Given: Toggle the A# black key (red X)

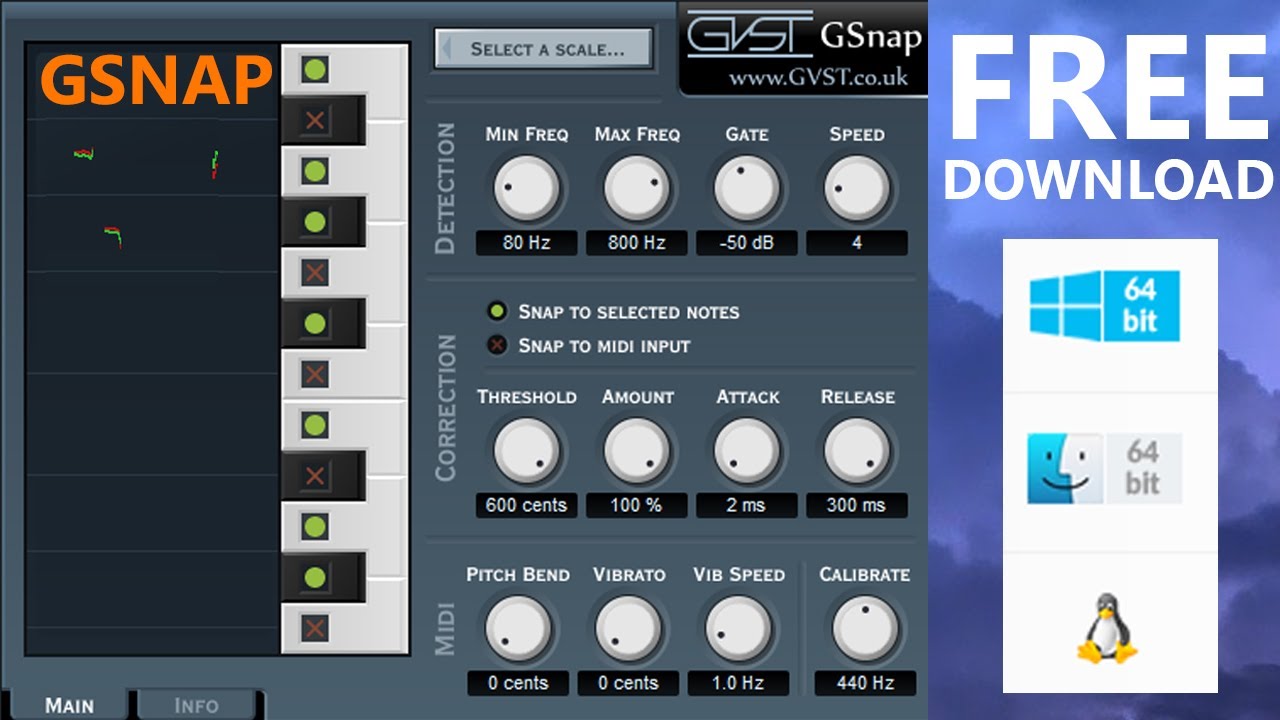Looking at the screenshot, I should click(x=315, y=121).
